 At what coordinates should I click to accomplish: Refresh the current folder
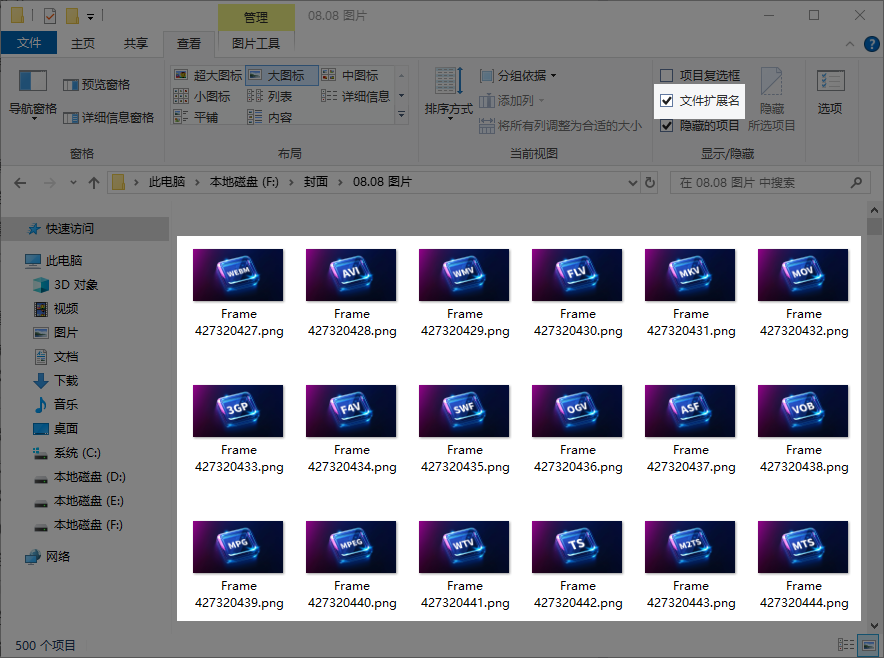click(650, 183)
